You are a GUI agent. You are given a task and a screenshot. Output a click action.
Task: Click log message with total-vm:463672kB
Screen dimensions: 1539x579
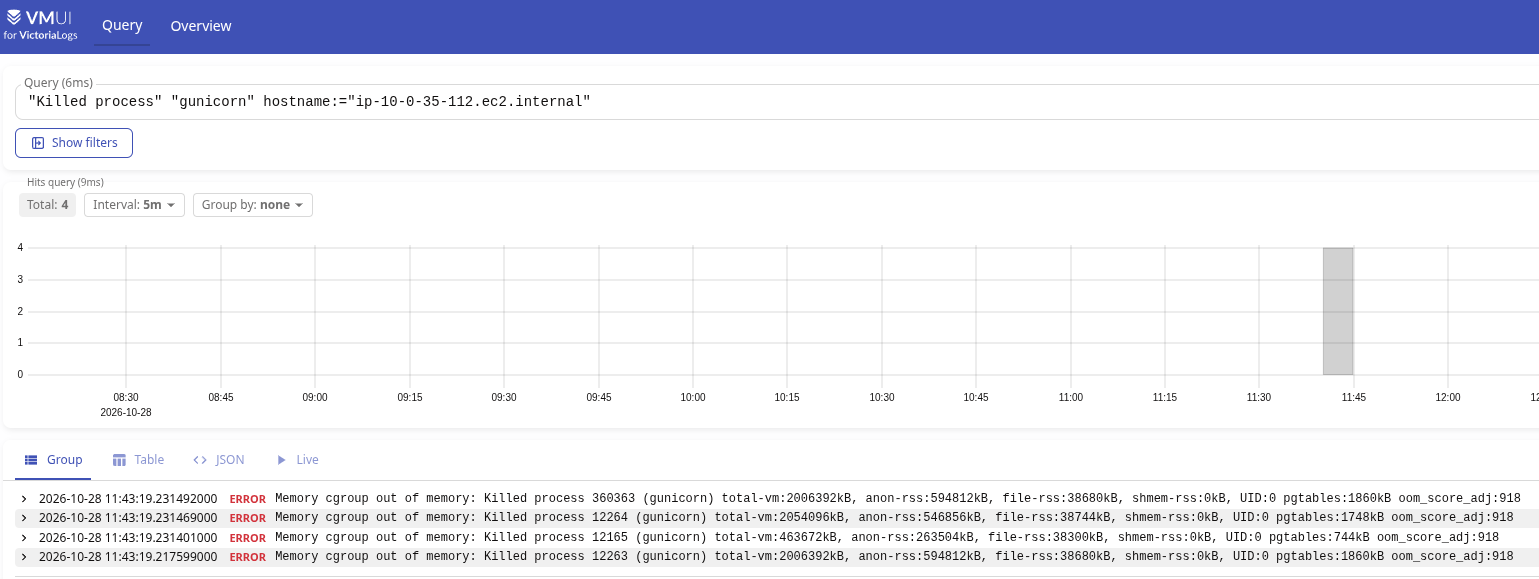[887, 538]
